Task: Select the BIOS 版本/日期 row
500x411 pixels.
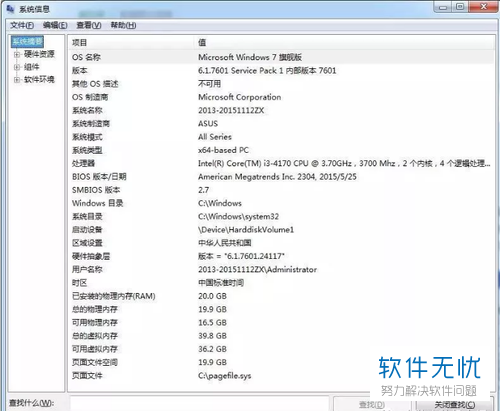Action: click(x=281, y=177)
